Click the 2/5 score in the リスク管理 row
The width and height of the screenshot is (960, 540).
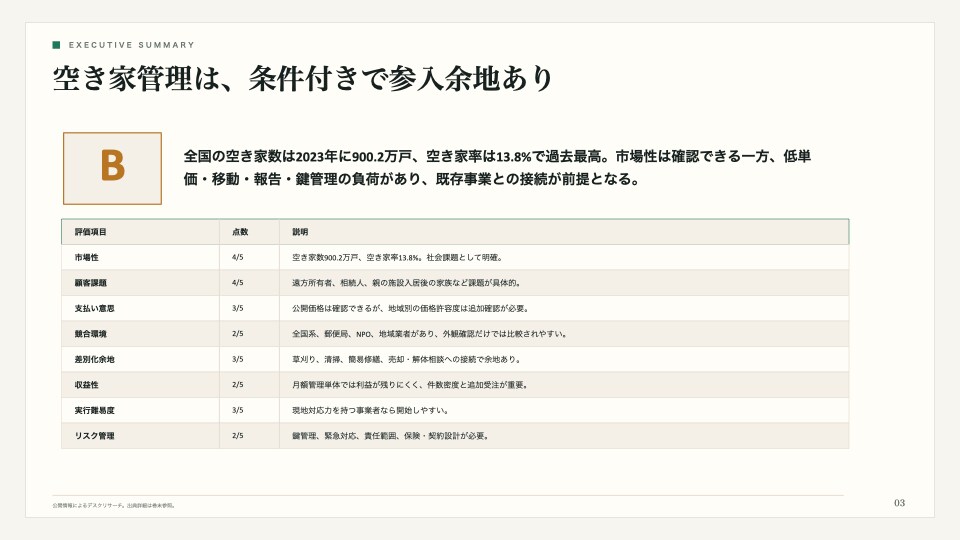click(238, 436)
